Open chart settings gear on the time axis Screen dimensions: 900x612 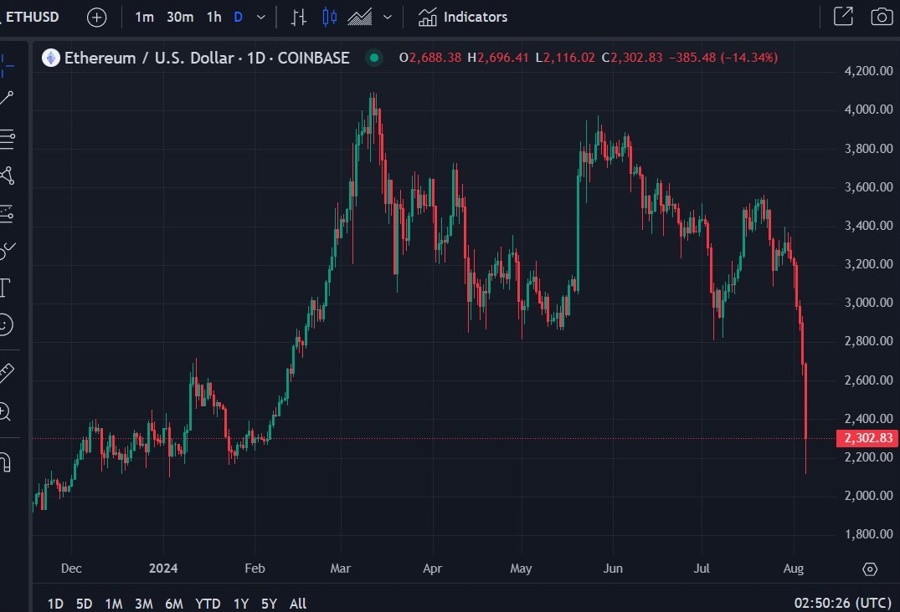pos(870,569)
